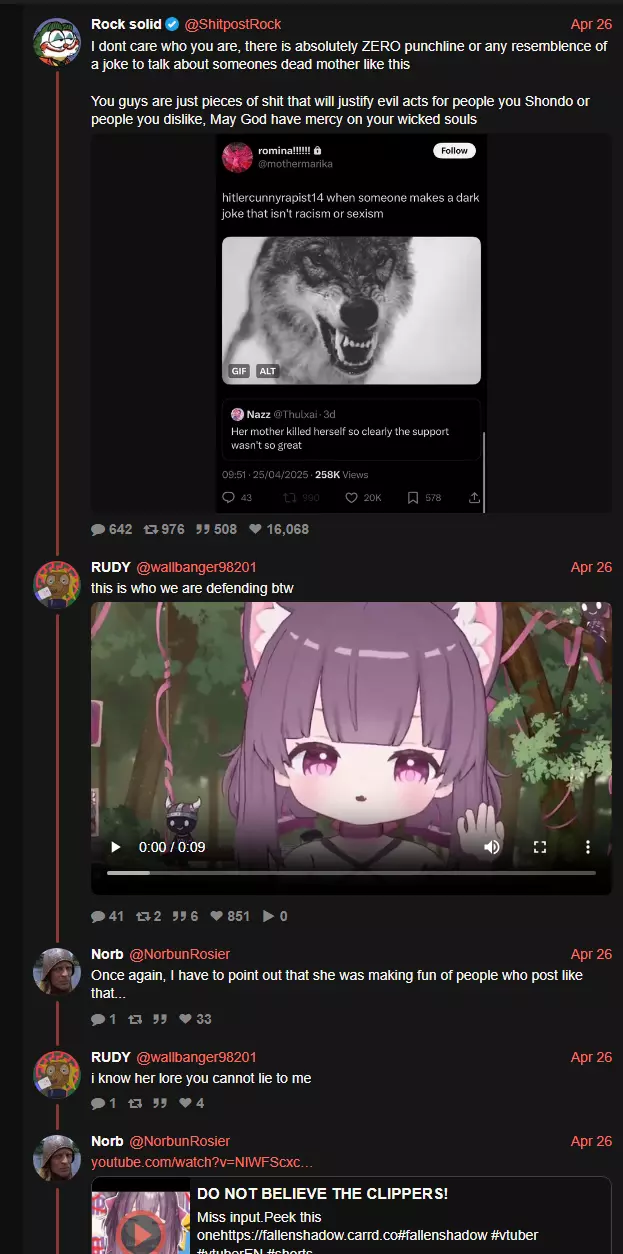Play the video in RUDY's post
This screenshot has height=1254, width=623.
(x=115, y=847)
